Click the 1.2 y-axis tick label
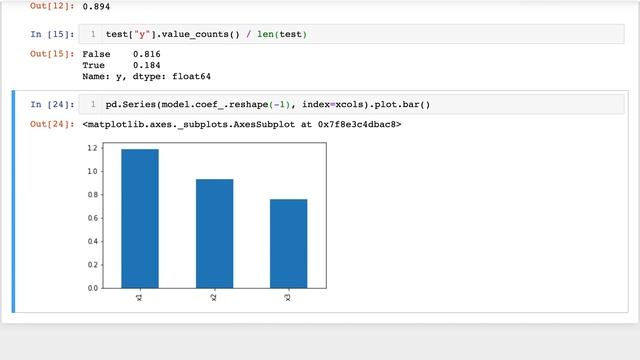 click(93, 148)
